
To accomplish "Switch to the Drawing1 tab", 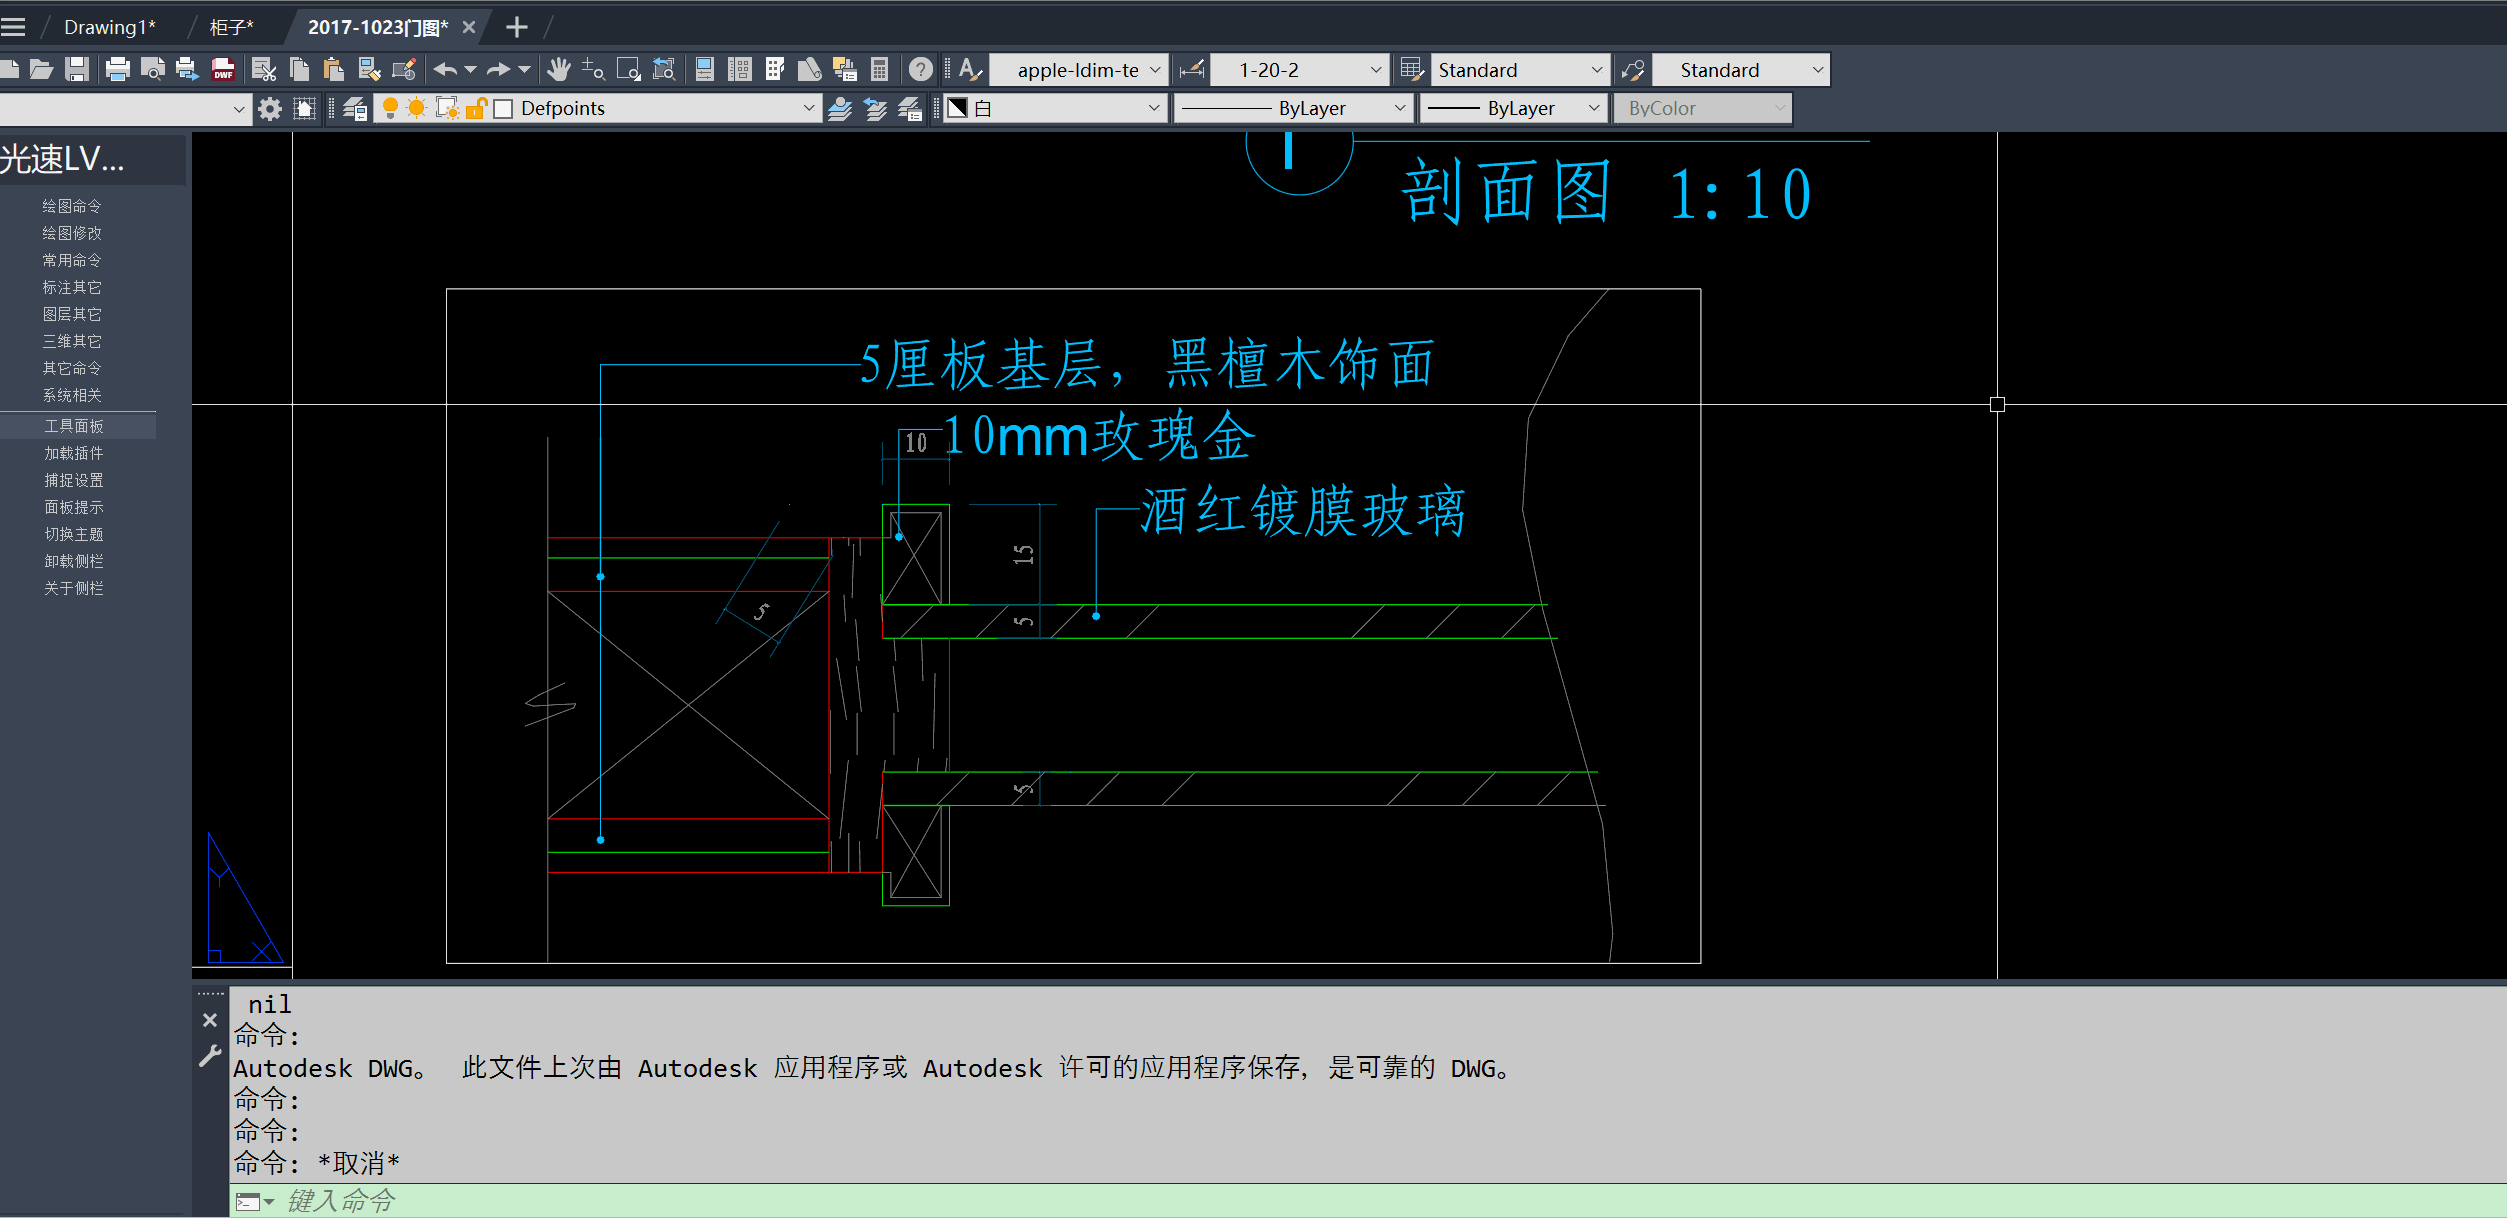I will click(x=109, y=27).
